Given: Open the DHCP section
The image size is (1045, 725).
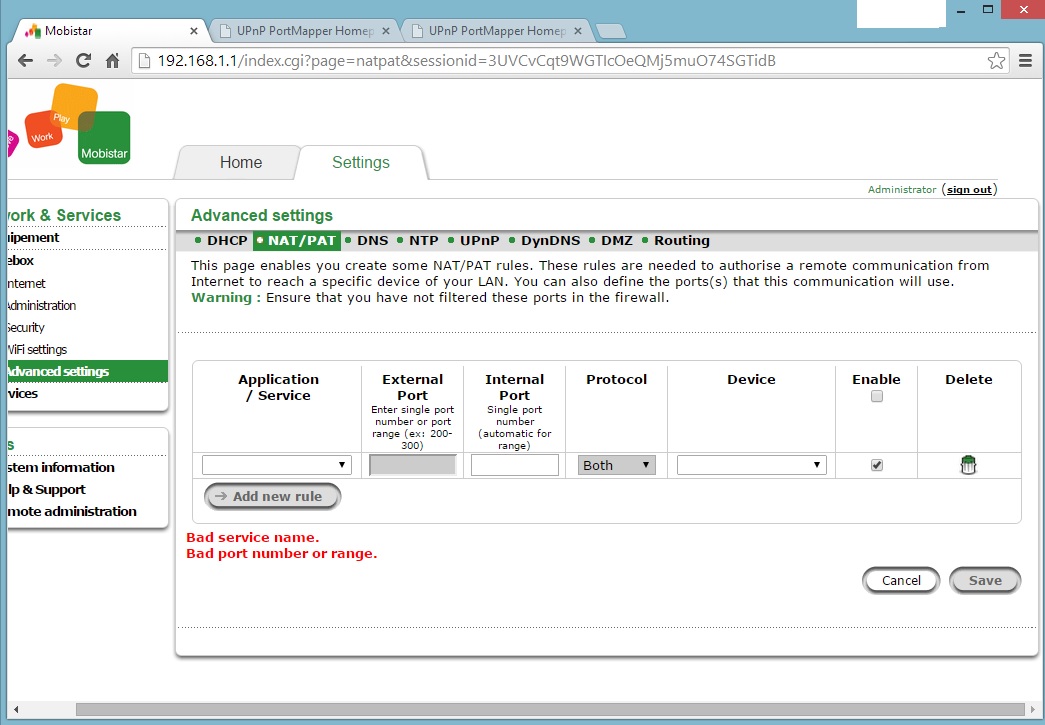Looking at the screenshot, I should 227,241.
